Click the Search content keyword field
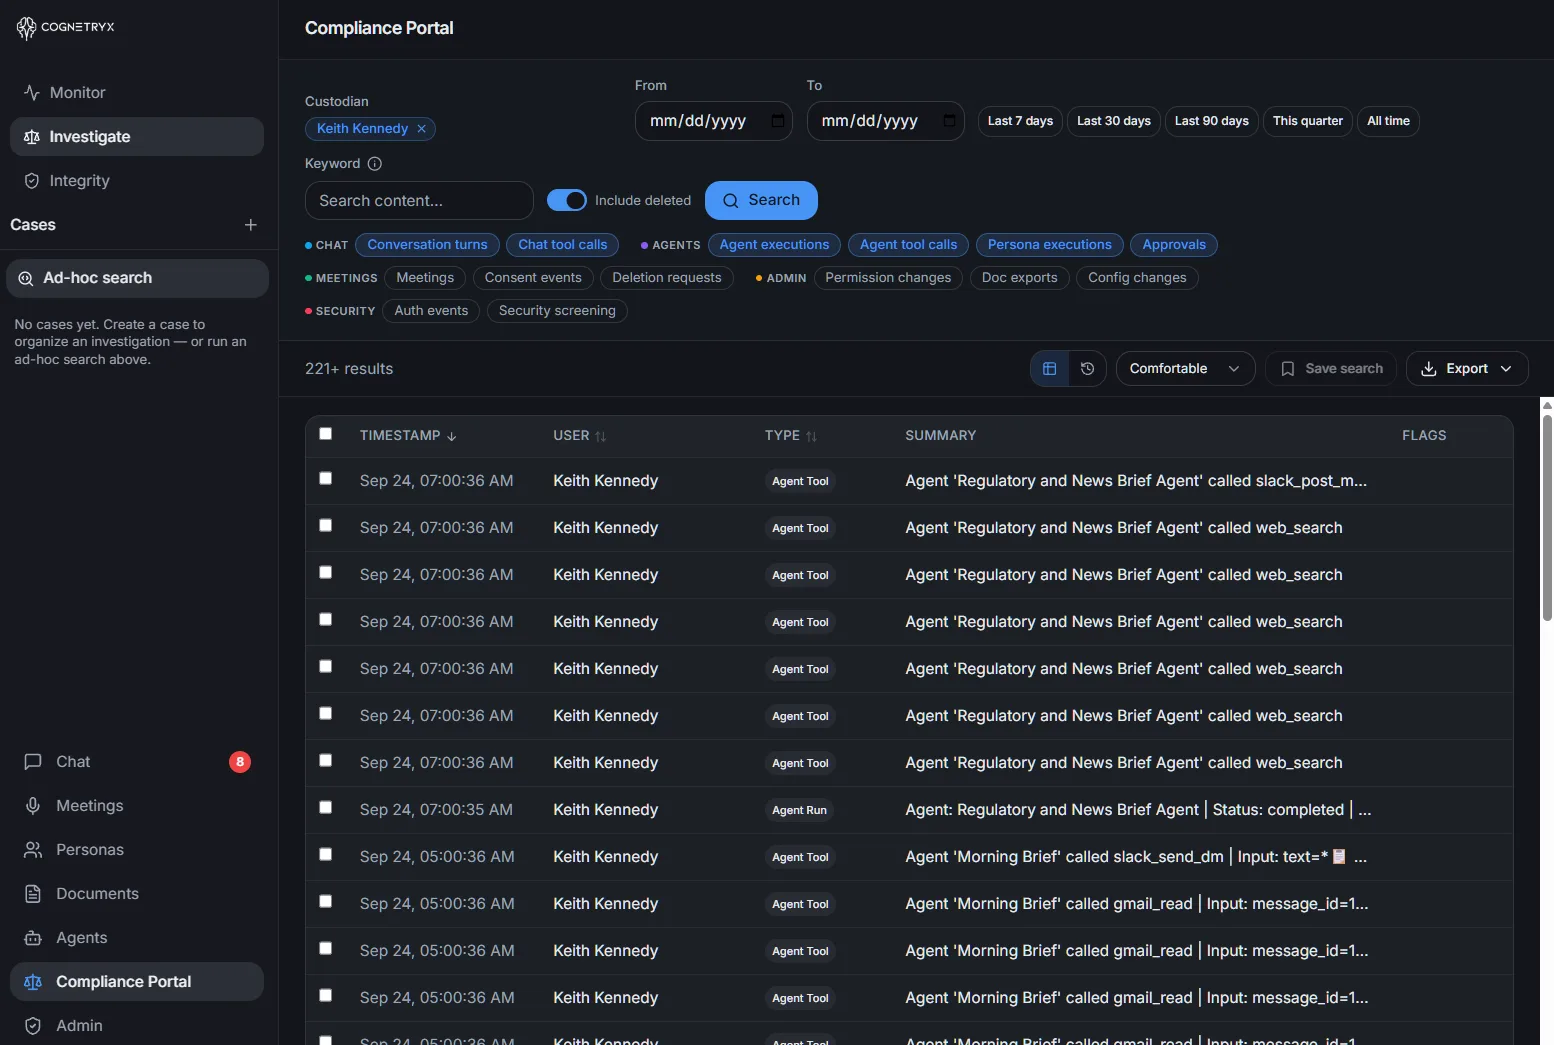This screenshot has width=1554, height=1045. (x=419, y=200)
